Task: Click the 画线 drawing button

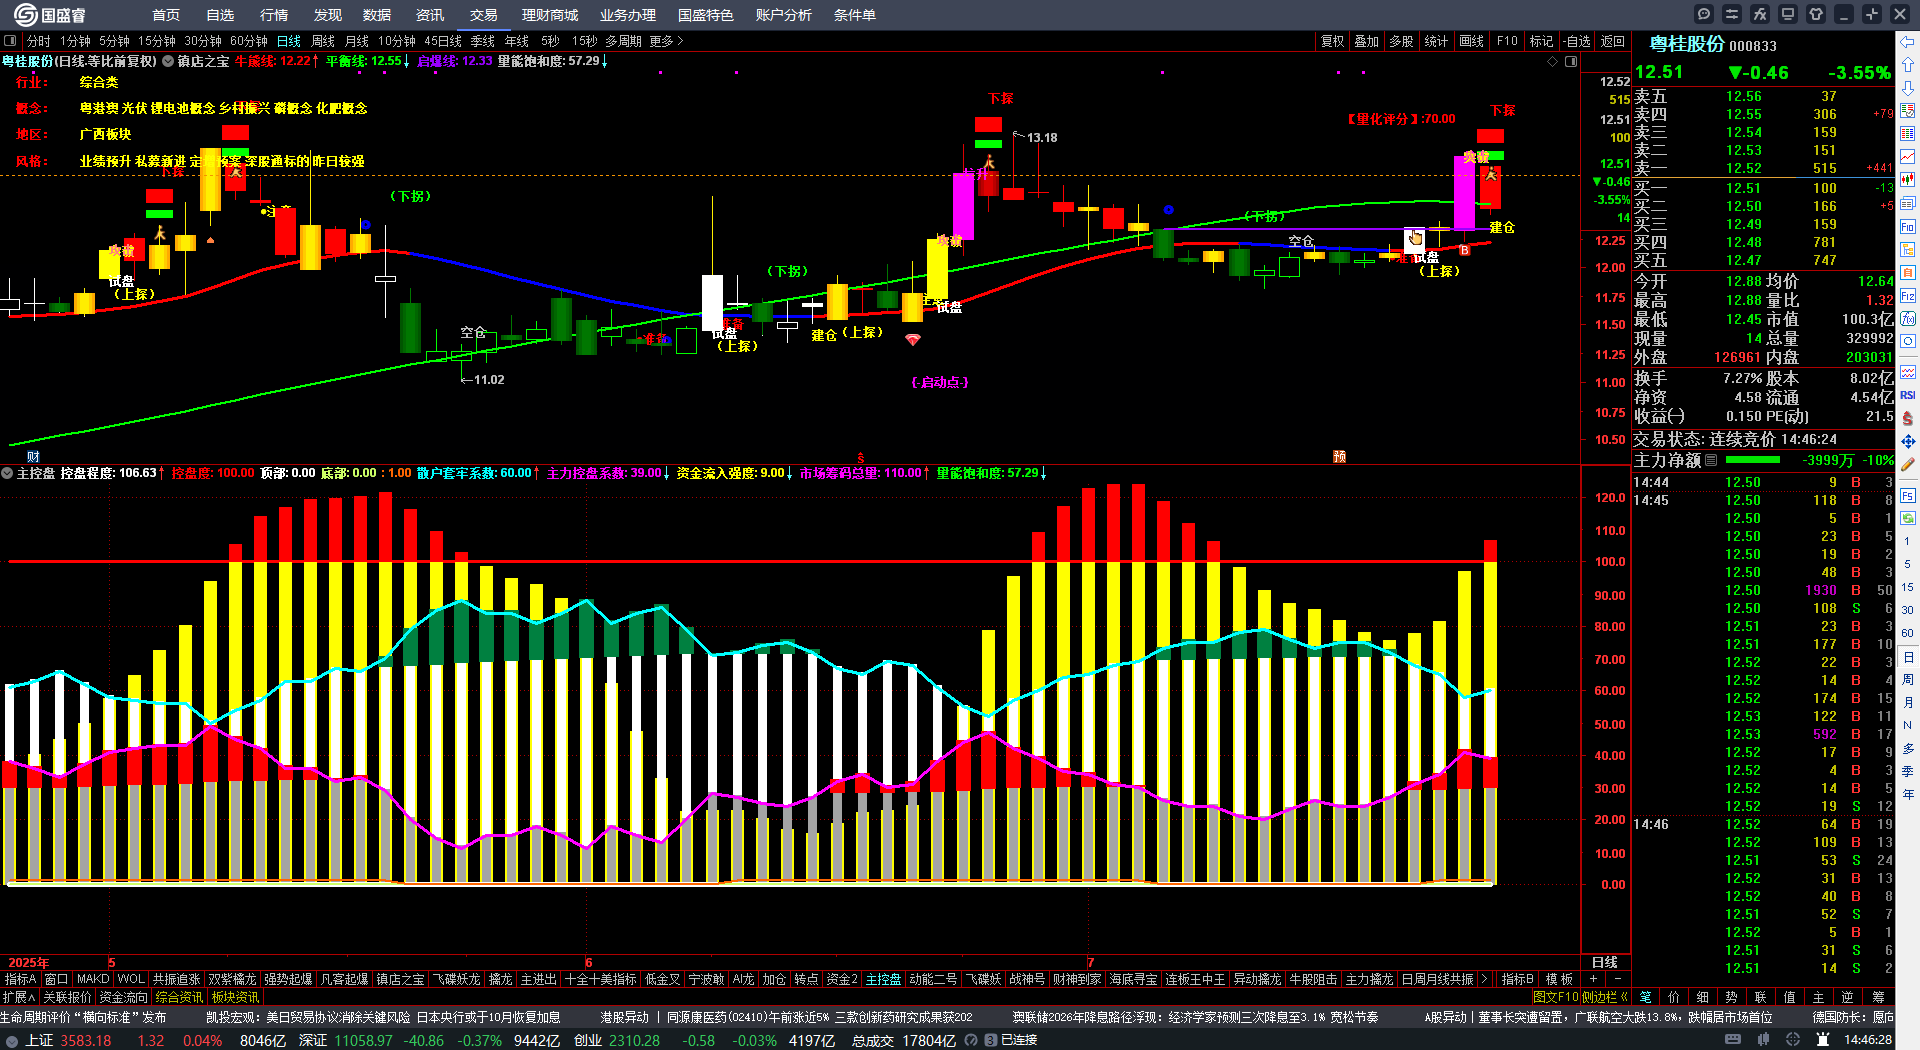Action: tap(1472, 41)
